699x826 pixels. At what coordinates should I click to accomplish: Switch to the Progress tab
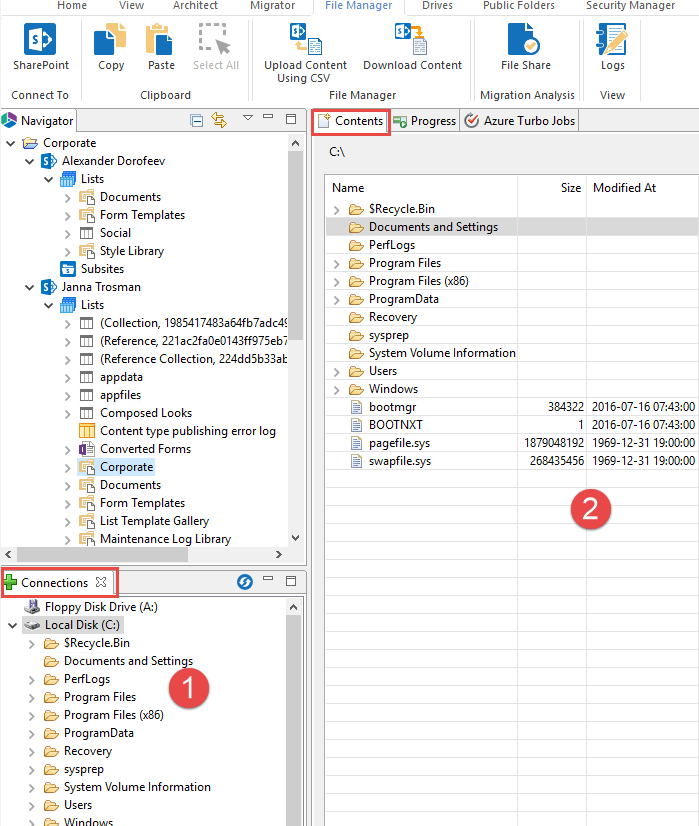click(x=425, y=121)
